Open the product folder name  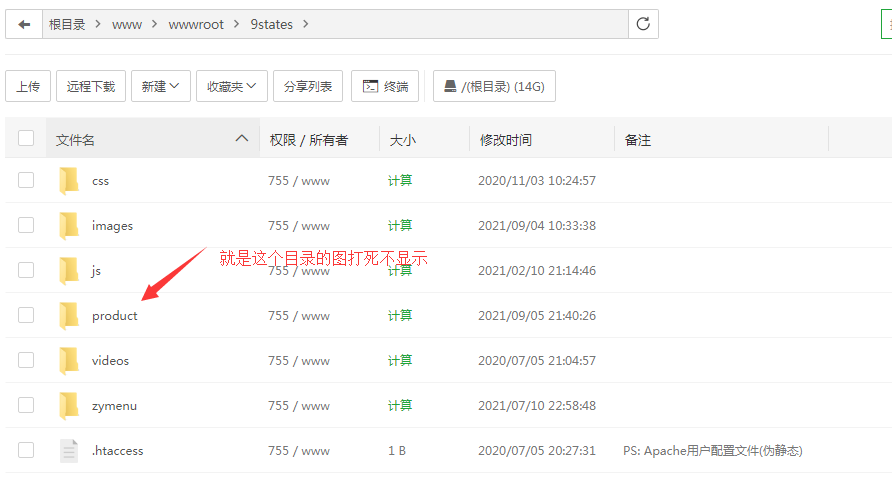point(114,316)
